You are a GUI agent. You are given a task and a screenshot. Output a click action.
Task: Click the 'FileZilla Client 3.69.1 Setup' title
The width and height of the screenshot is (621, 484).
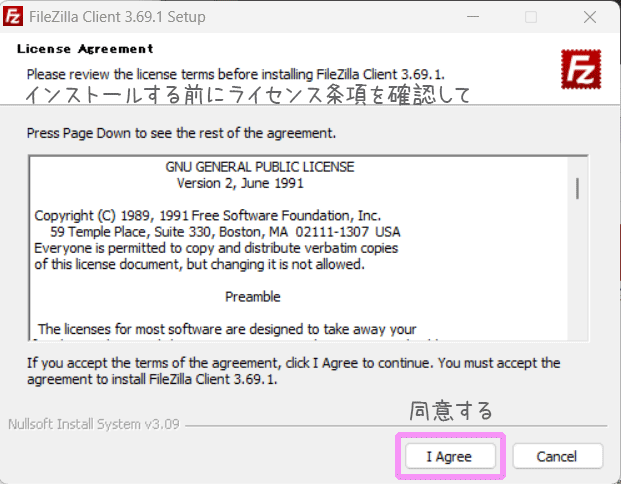click(x=117, y=17)
